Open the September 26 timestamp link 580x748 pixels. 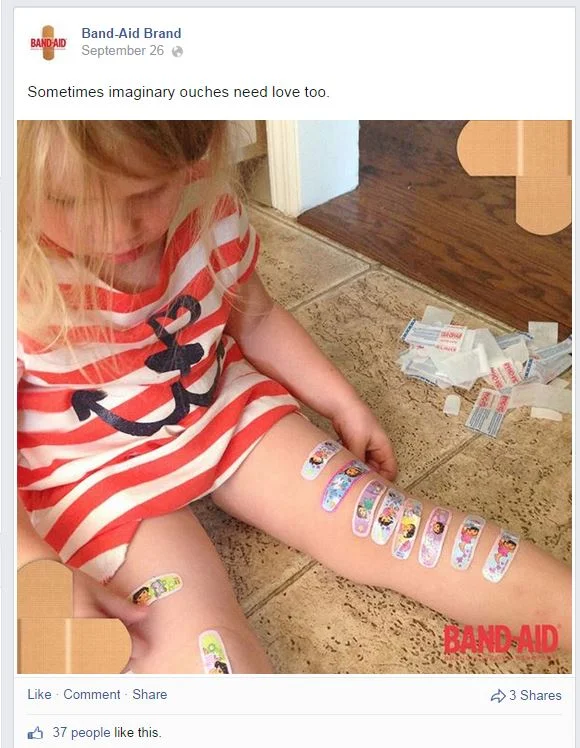pos(123,51)
